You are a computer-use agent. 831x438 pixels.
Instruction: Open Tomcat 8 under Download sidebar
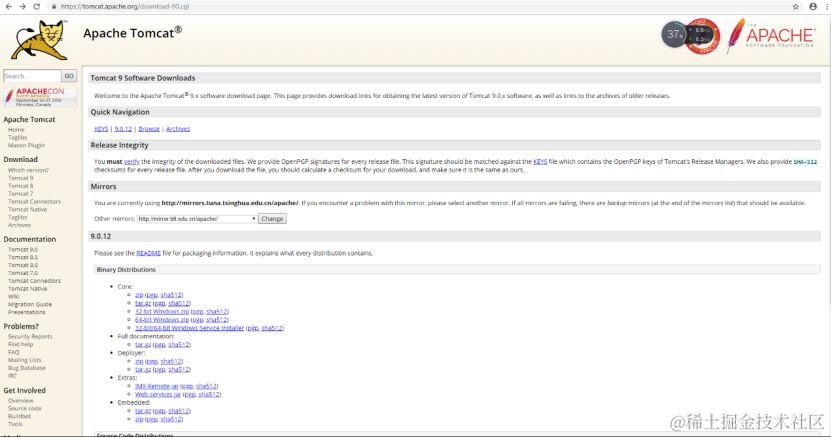tap(20, 186)
